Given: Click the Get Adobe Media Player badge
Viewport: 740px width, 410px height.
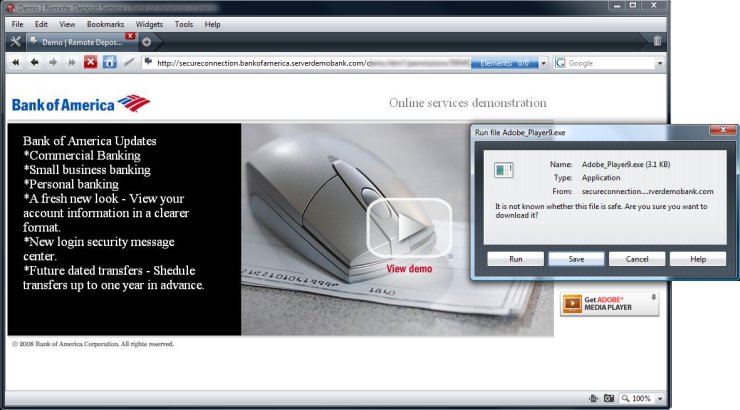Looking at the screenshot, I should click(x=609, y=304).
